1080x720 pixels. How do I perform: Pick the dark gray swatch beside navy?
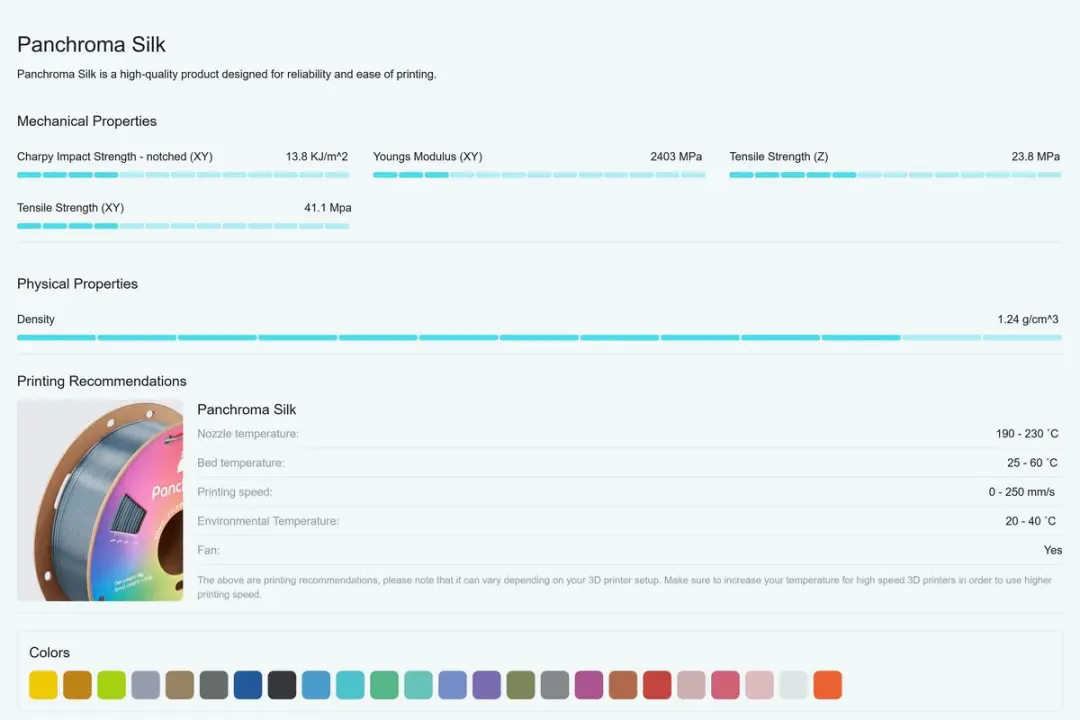click(x=214, y=685)
